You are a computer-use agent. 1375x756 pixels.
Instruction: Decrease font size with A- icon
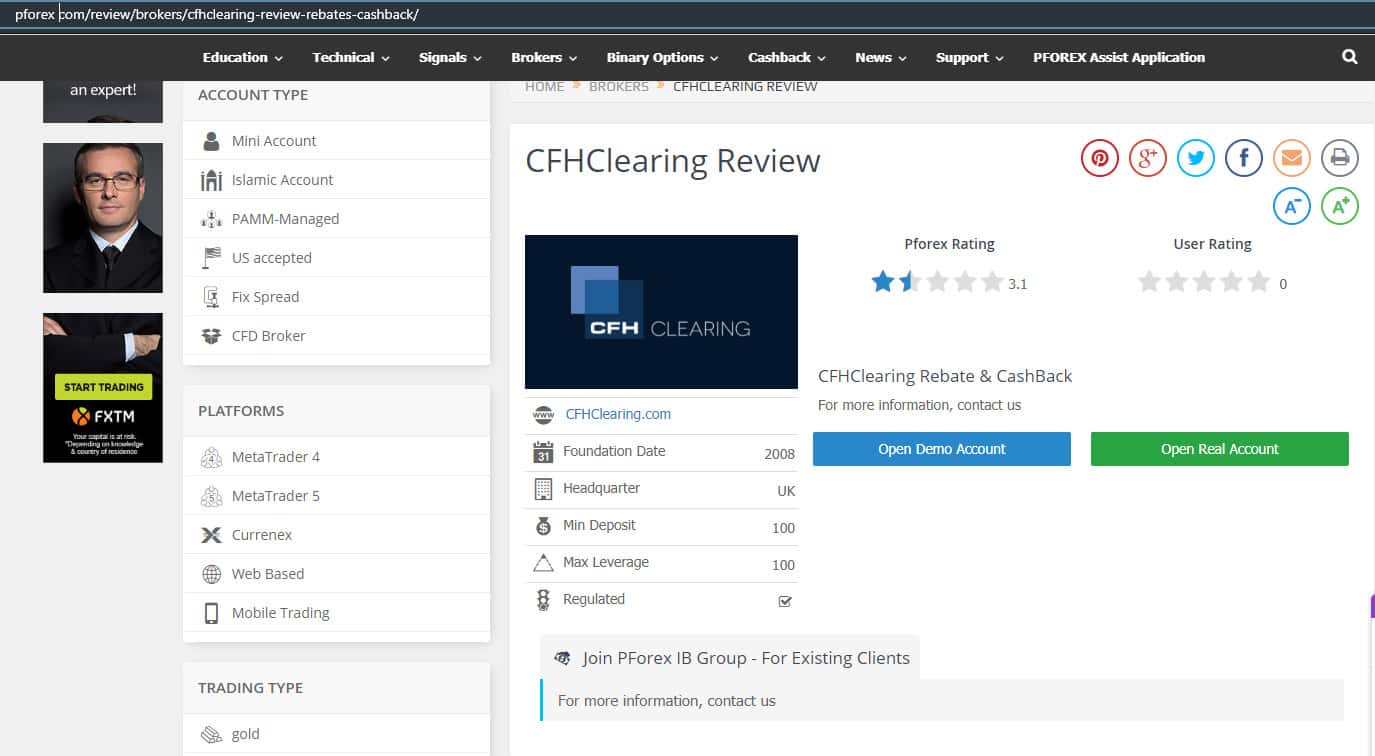tap(1291, 206)
